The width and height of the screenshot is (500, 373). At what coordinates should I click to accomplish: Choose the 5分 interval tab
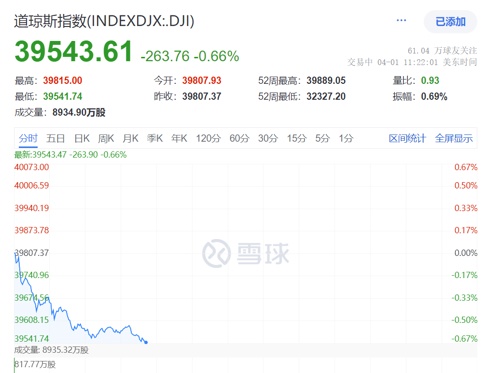(x=322, y=138)
